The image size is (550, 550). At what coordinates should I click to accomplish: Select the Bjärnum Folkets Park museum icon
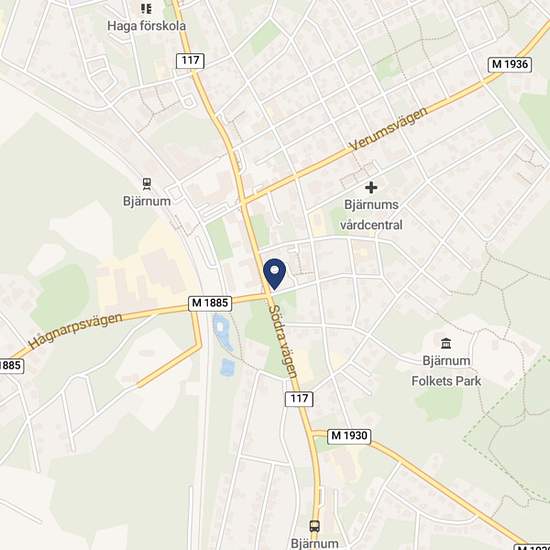pyautogui.click(x=446, y=343)
